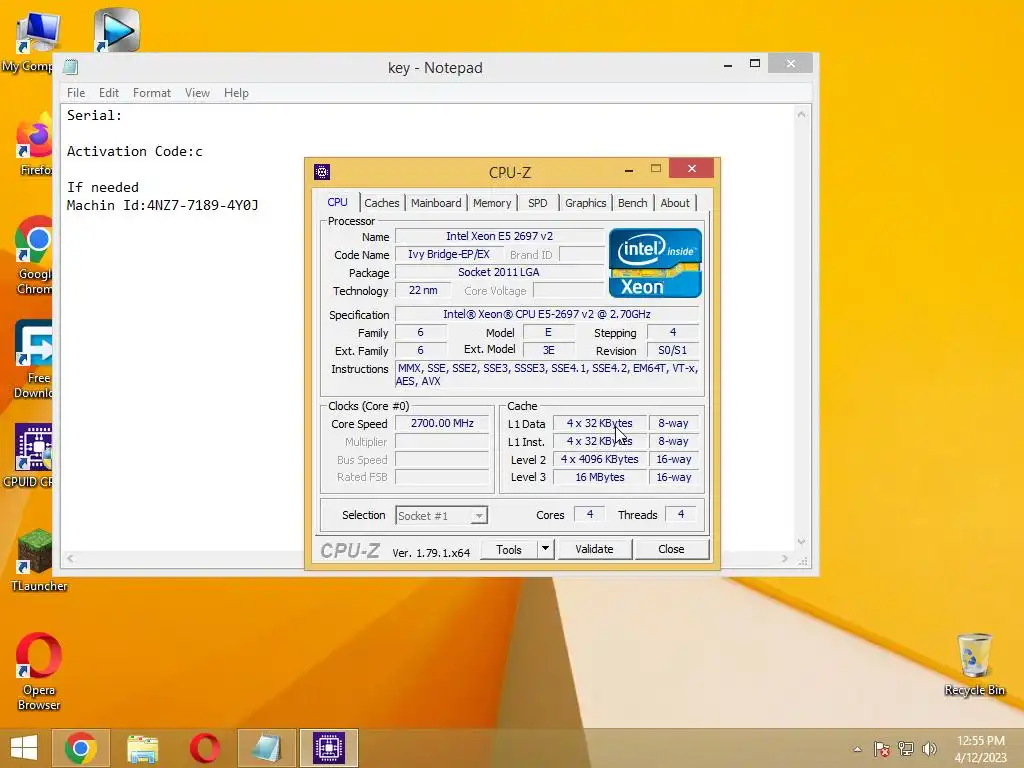
Task: Click the Activation Code line in Notepad
Action: click(135, 152)
